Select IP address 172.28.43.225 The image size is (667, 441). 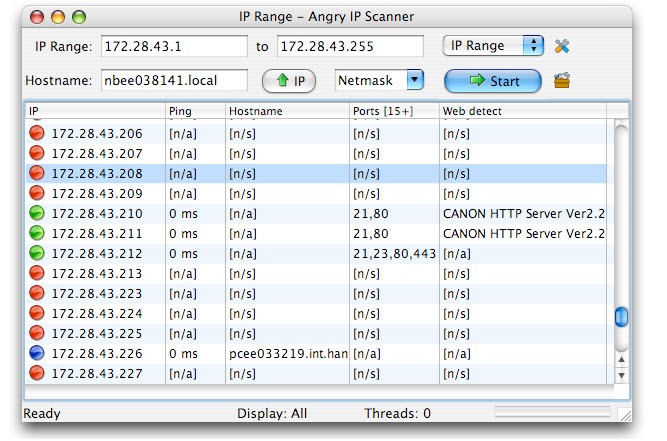click(x=97, y=333)
